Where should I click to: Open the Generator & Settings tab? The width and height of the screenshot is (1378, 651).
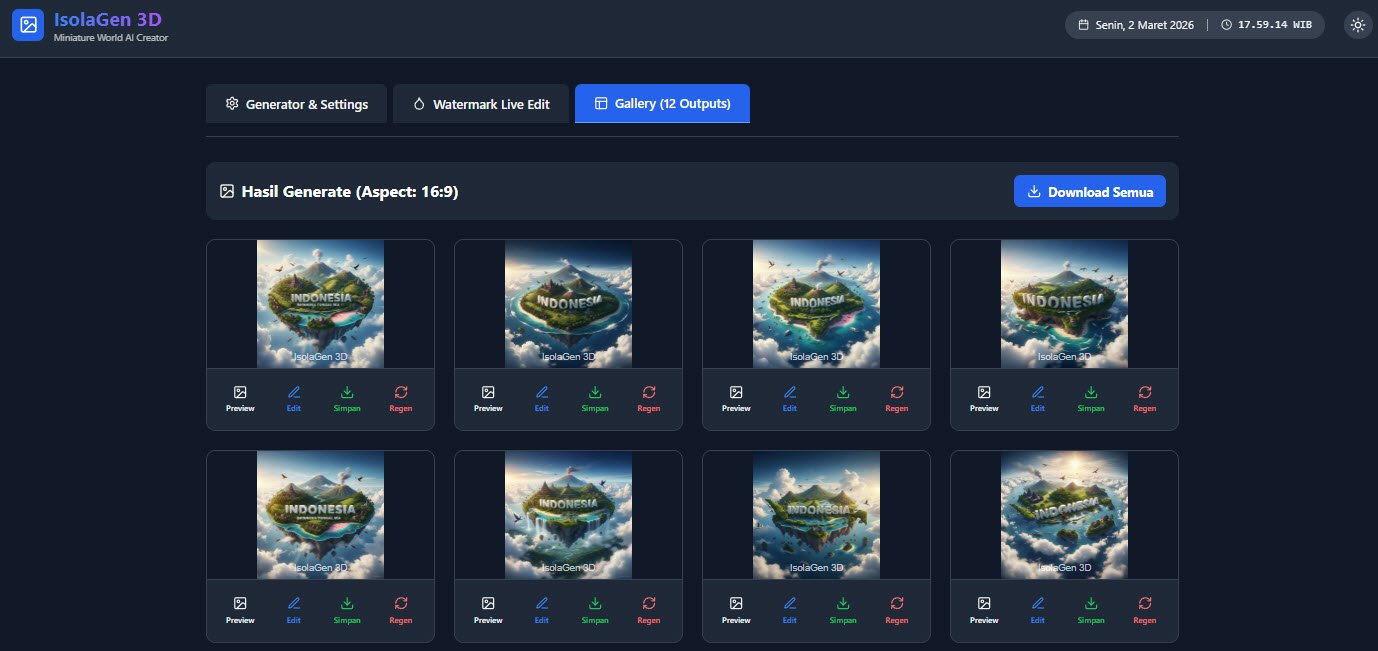point(296,104)
